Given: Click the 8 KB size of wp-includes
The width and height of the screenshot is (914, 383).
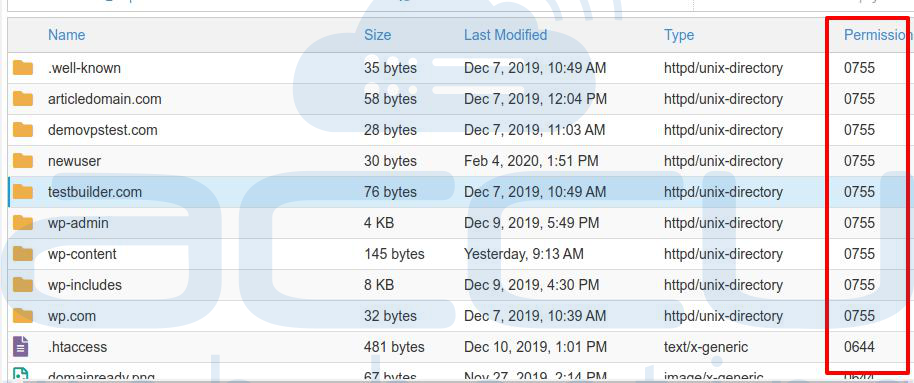Looking at the screenshot, I should (x=379, y=285).
